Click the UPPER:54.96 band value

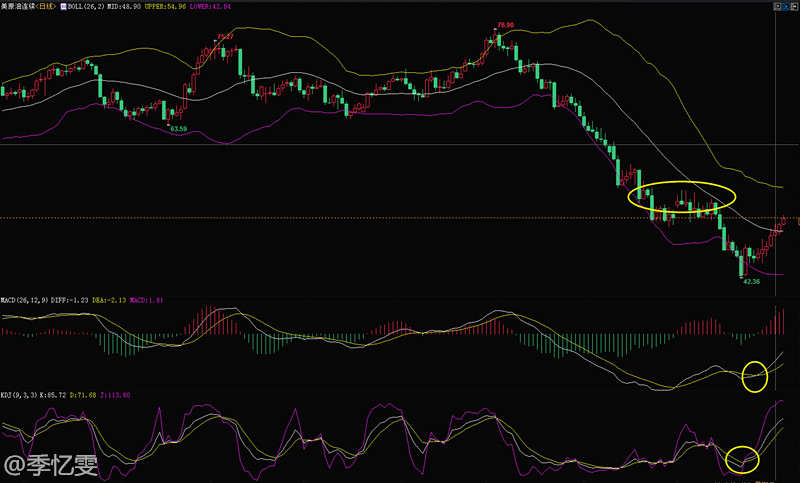click(x=169, y=6)
